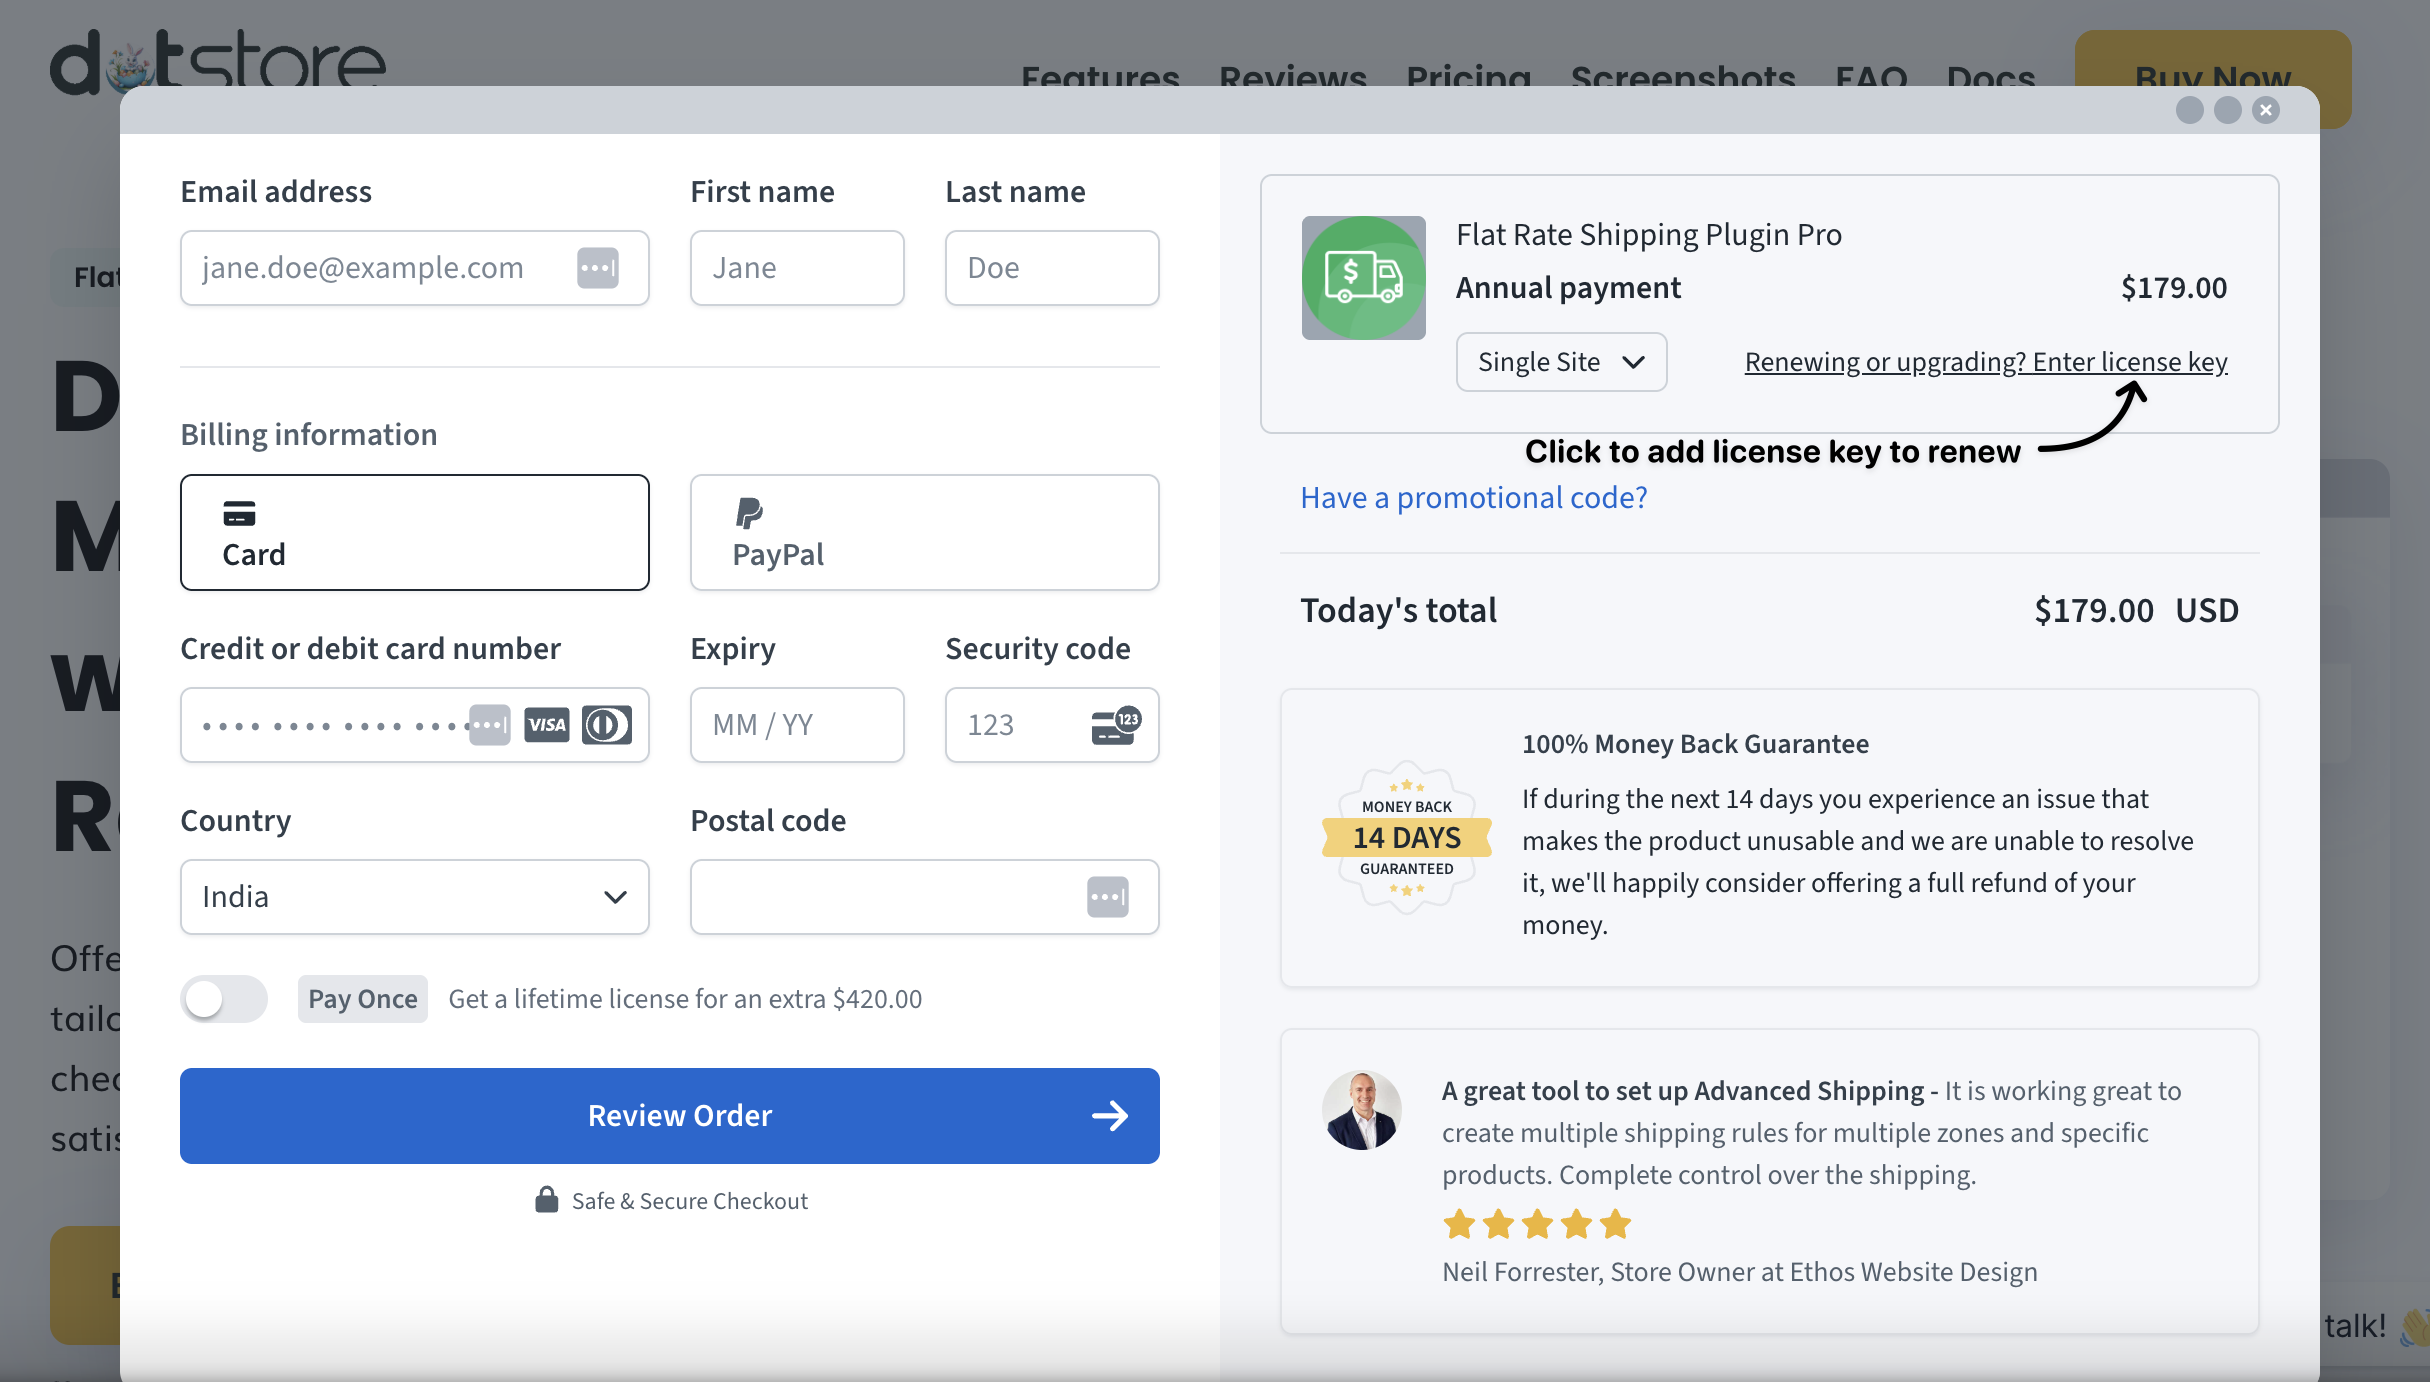The height and width of the screenshot is (1382, 2430).
Task: Select Card as the payment method
Action: (414, 533)
